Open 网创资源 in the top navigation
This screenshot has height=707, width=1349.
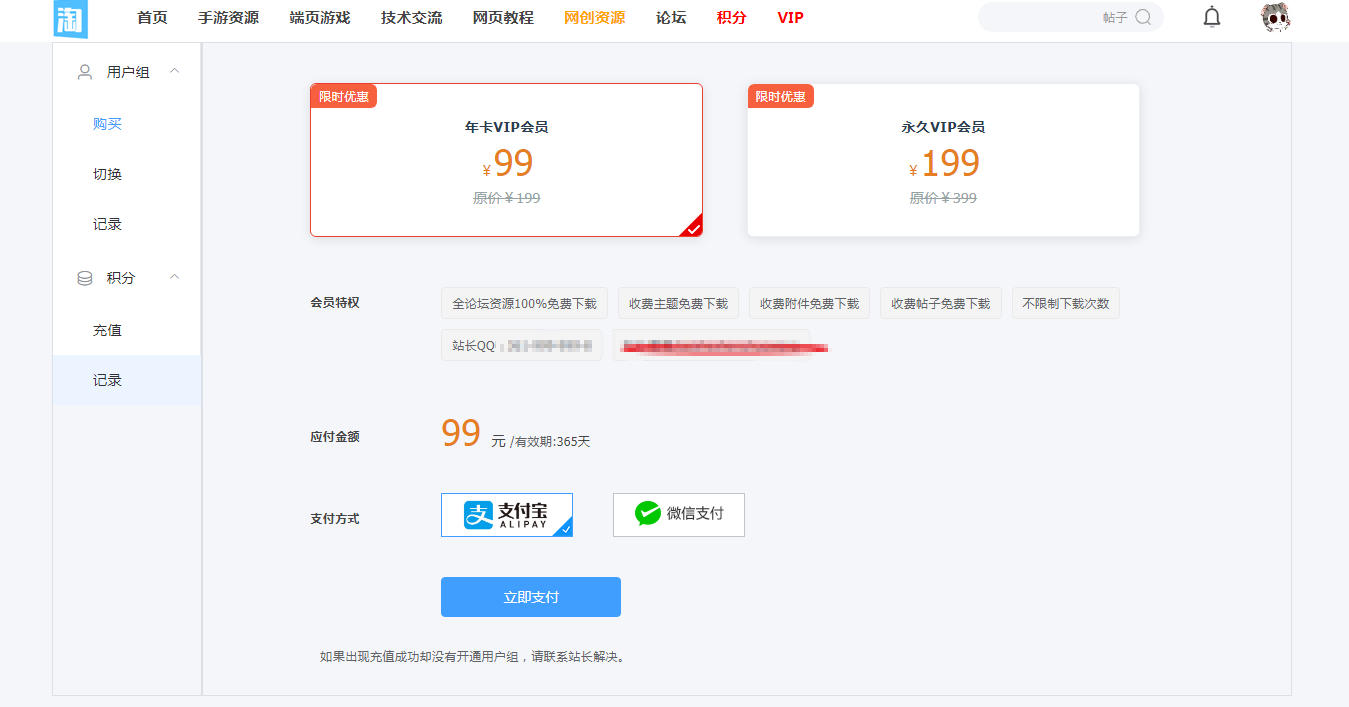click(594, 18)
